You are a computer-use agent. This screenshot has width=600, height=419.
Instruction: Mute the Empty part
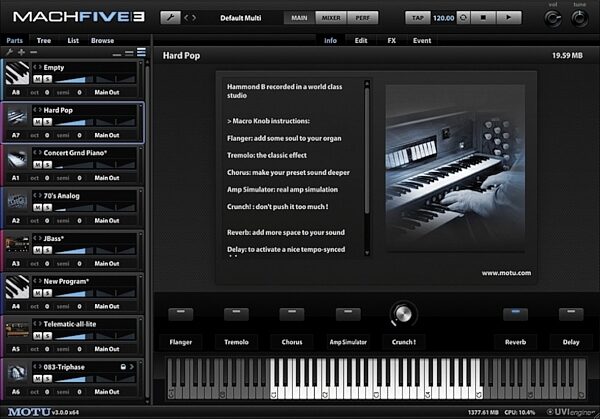point(38,79)
